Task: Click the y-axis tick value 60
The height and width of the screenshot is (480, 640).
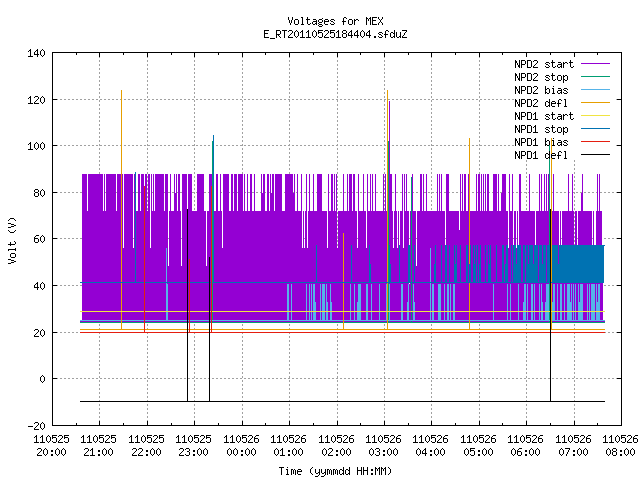Action: pos(39,239)
